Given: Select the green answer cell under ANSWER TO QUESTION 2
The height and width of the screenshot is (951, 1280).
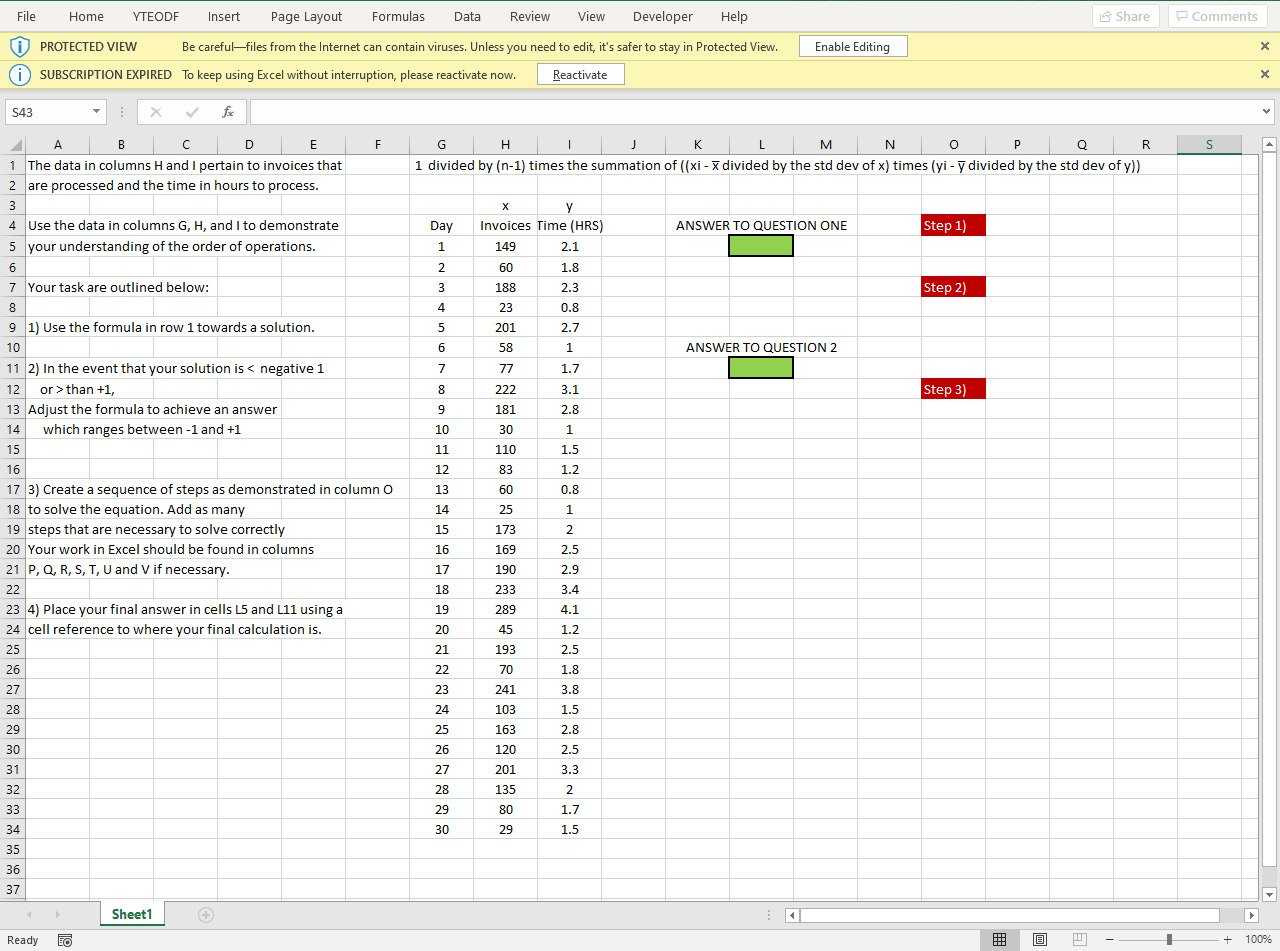Looking at the screenshot, I should click(x=761, y=367).
